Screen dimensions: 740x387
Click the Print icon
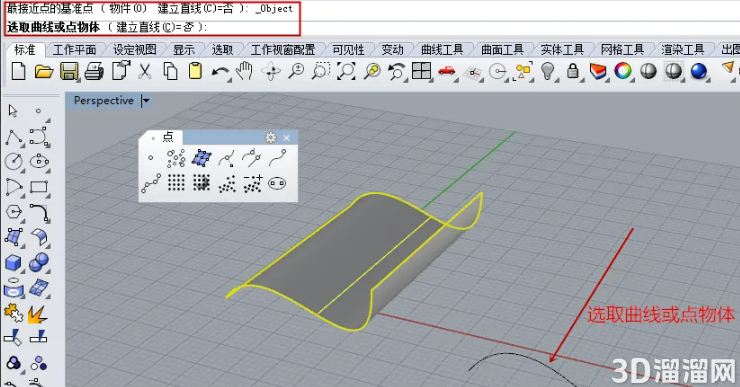point(94,72)
